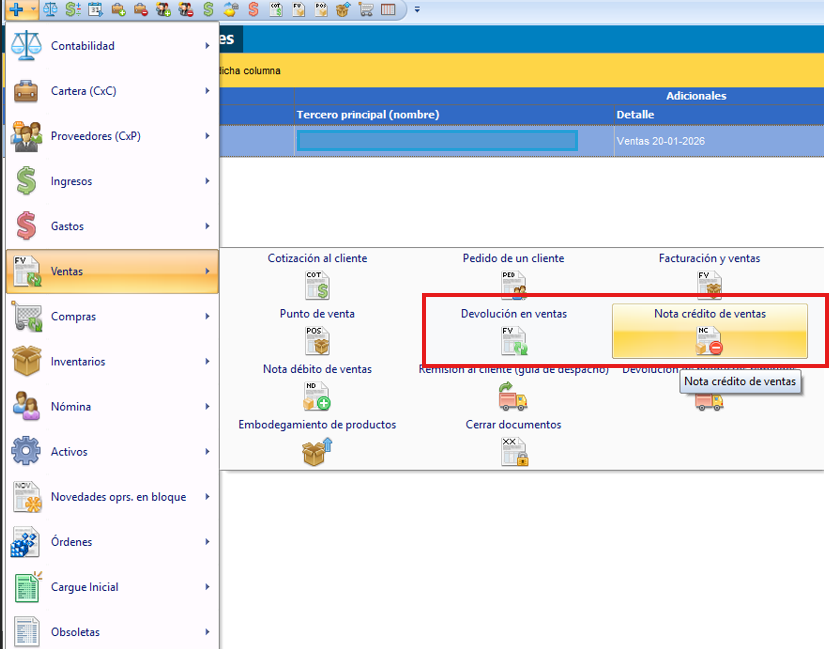Viewport: 830px width, 649px height.
Task: Open the Nómina menu entry
Action: (112, 407)
